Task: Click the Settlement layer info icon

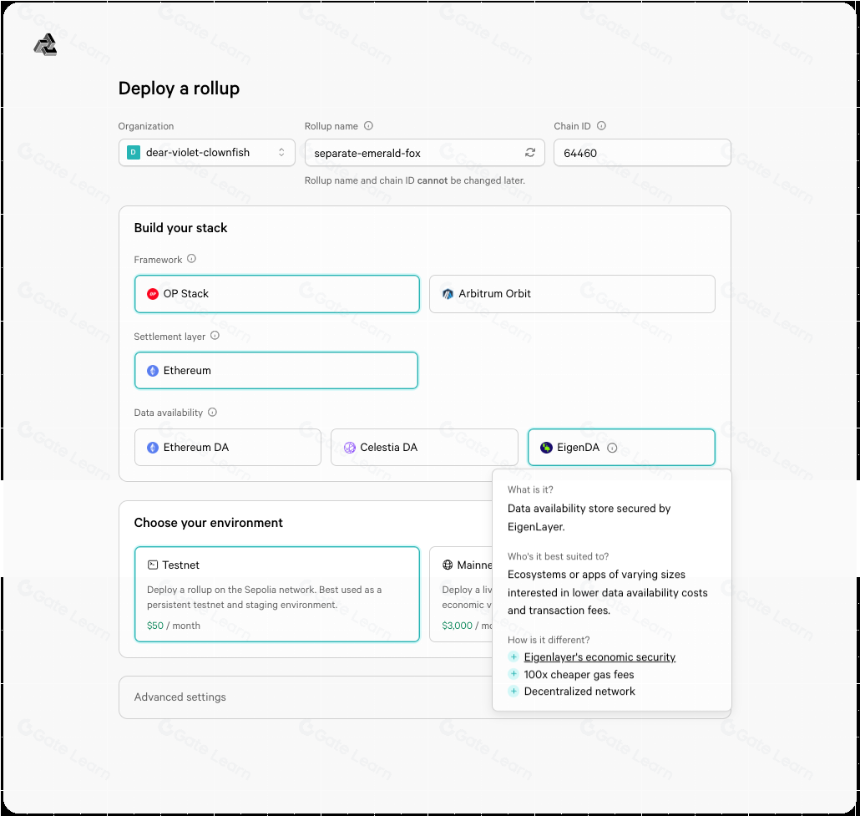Action: [215, 336]
